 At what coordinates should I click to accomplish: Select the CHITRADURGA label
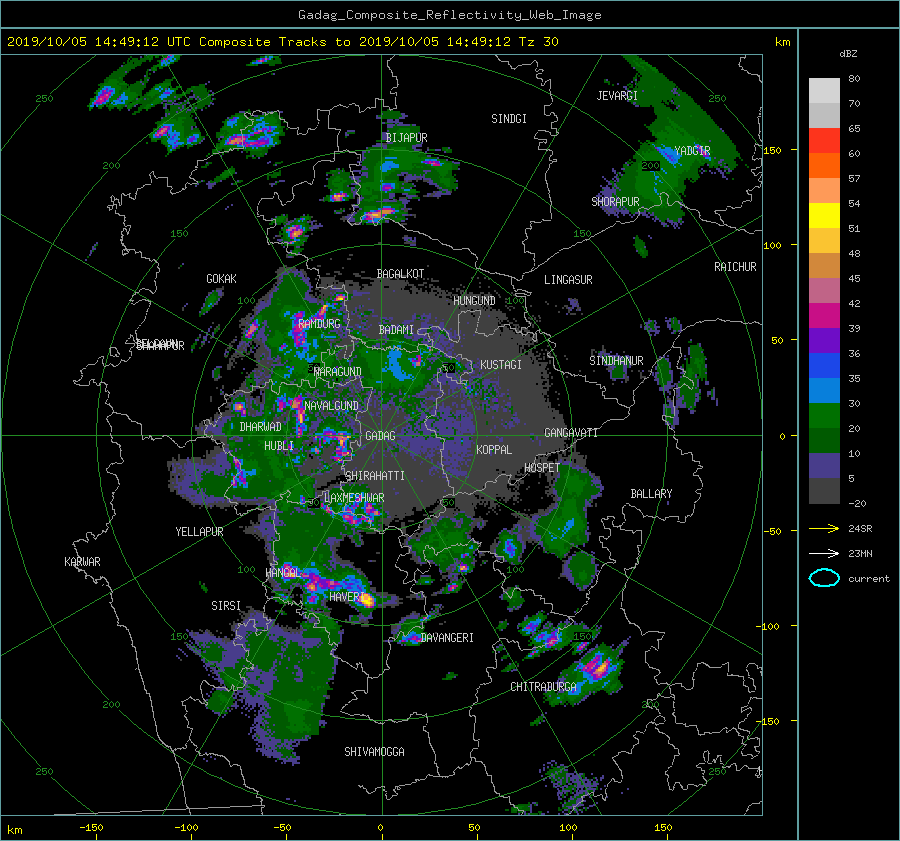pyautogui.click(x=543, y=687)
